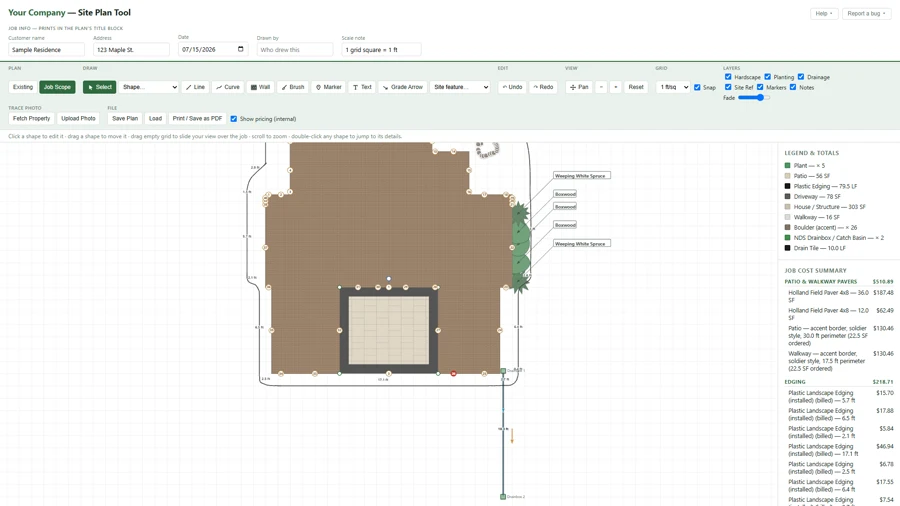Click the Date field showing 07/15/2026
Image resolution: width=900 pixels, height=506 pixels.
213,49
